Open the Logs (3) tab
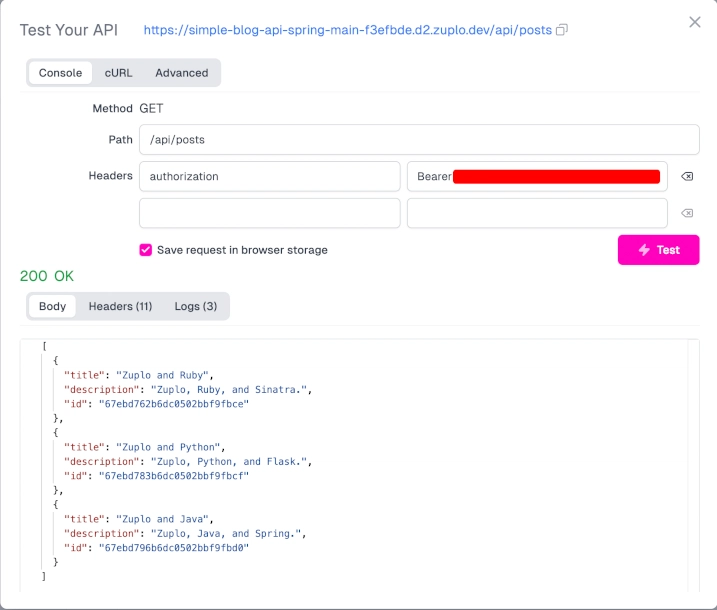Viewport: 717px width, 610px height. 196,306
